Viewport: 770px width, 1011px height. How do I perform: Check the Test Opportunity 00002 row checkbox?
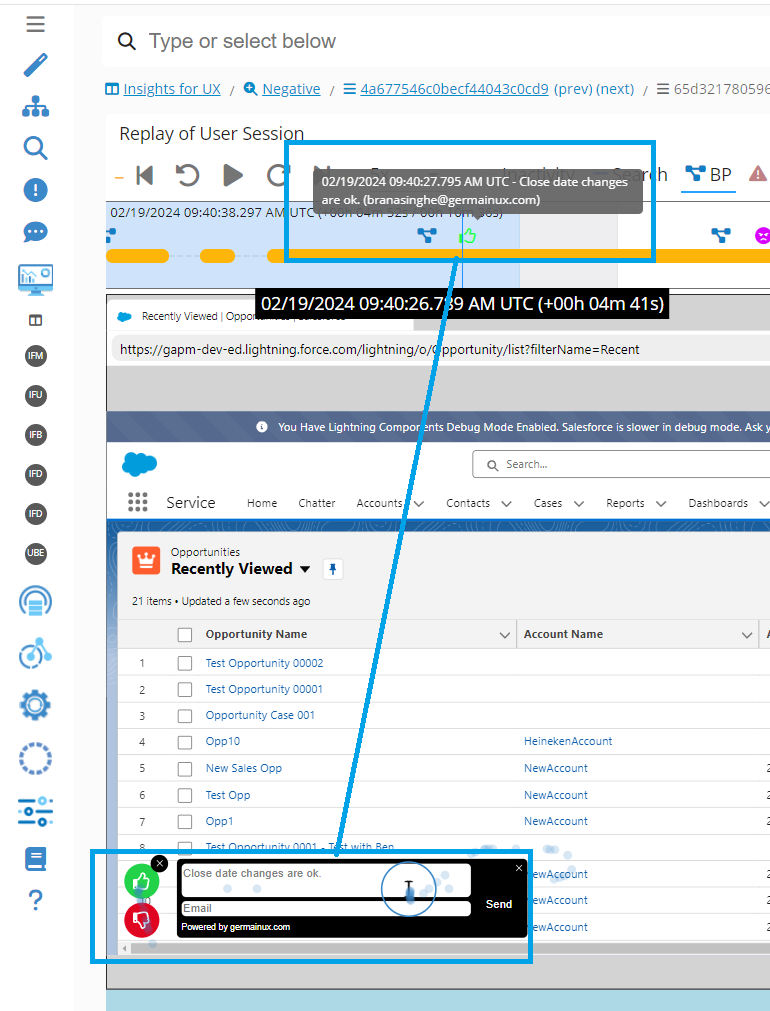click(x=184, y=663)
